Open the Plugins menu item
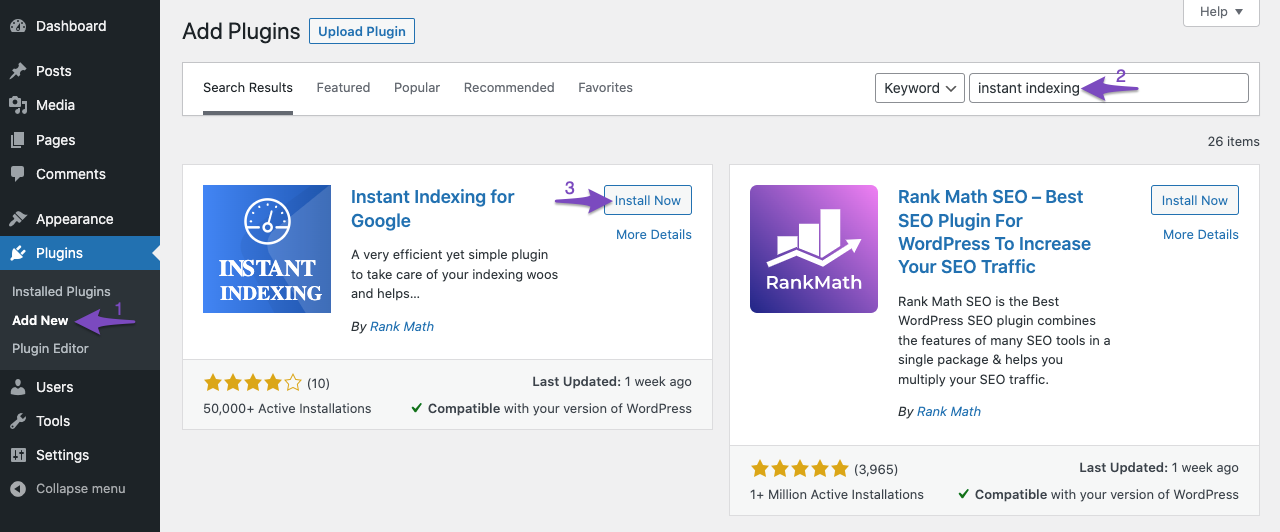The image size is (1280, 532). click(80, 253)
